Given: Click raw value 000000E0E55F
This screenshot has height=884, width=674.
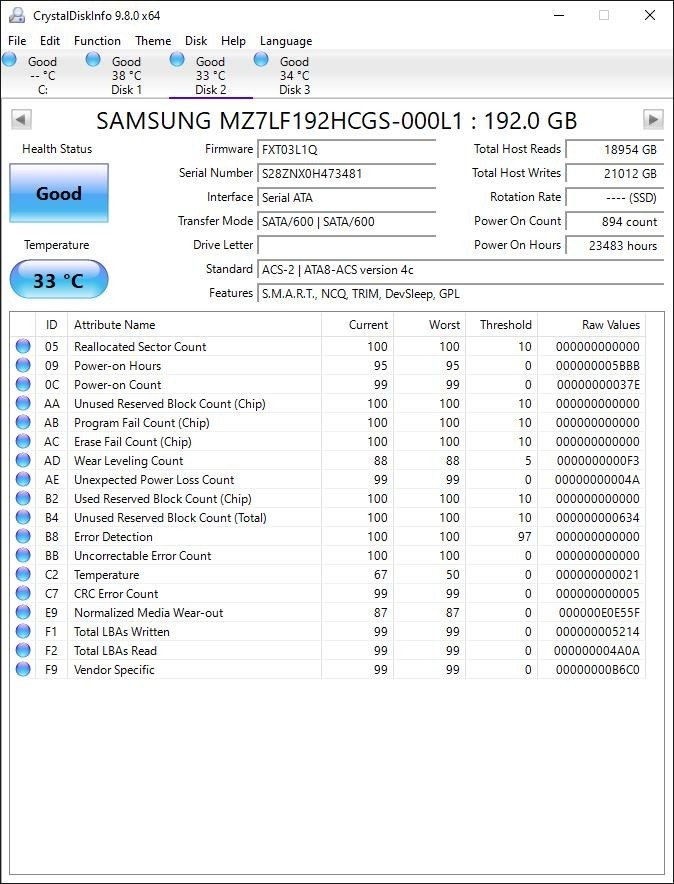Looking at the screenshot, I should point(599,612).
